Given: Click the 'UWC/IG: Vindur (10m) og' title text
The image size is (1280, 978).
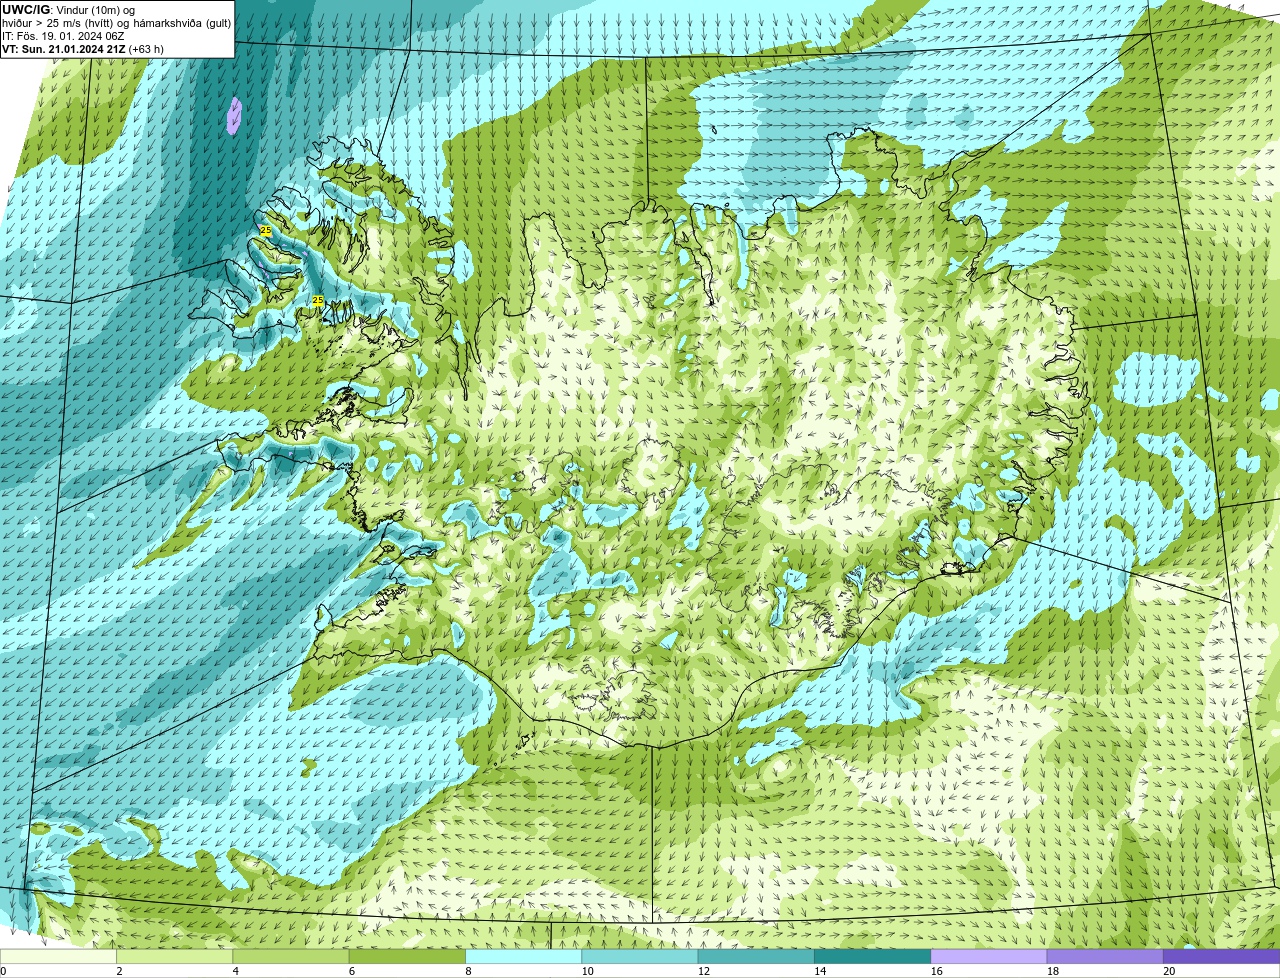Looking at the screenshot, I should [x=68, y=10].
